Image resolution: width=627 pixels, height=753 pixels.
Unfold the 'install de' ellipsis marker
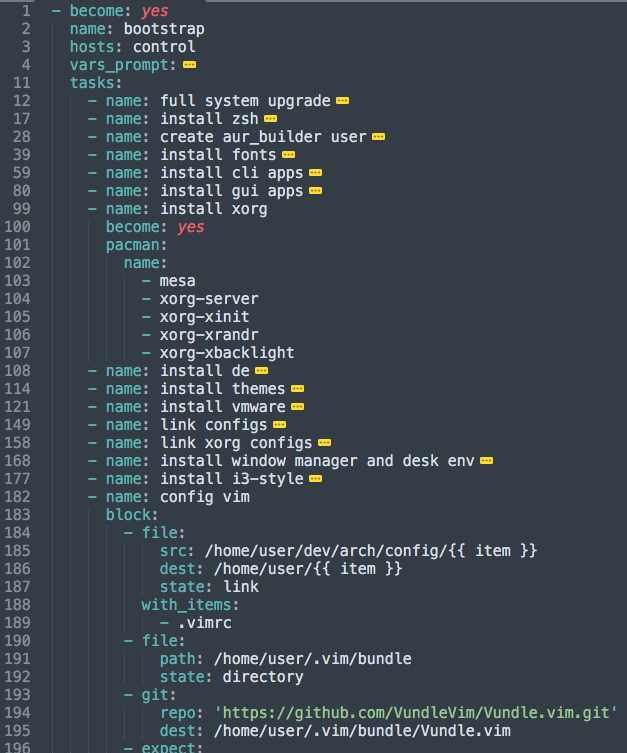[262, 371]
